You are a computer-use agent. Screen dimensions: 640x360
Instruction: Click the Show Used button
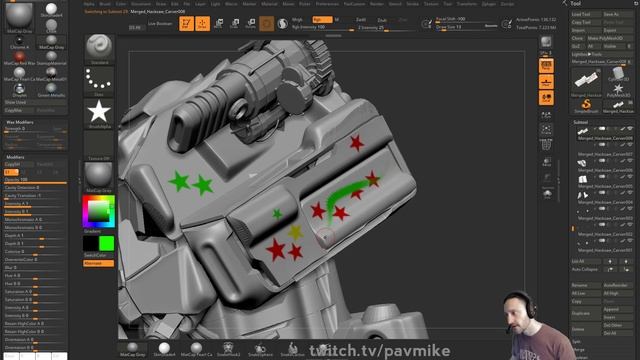pos(35,102)
